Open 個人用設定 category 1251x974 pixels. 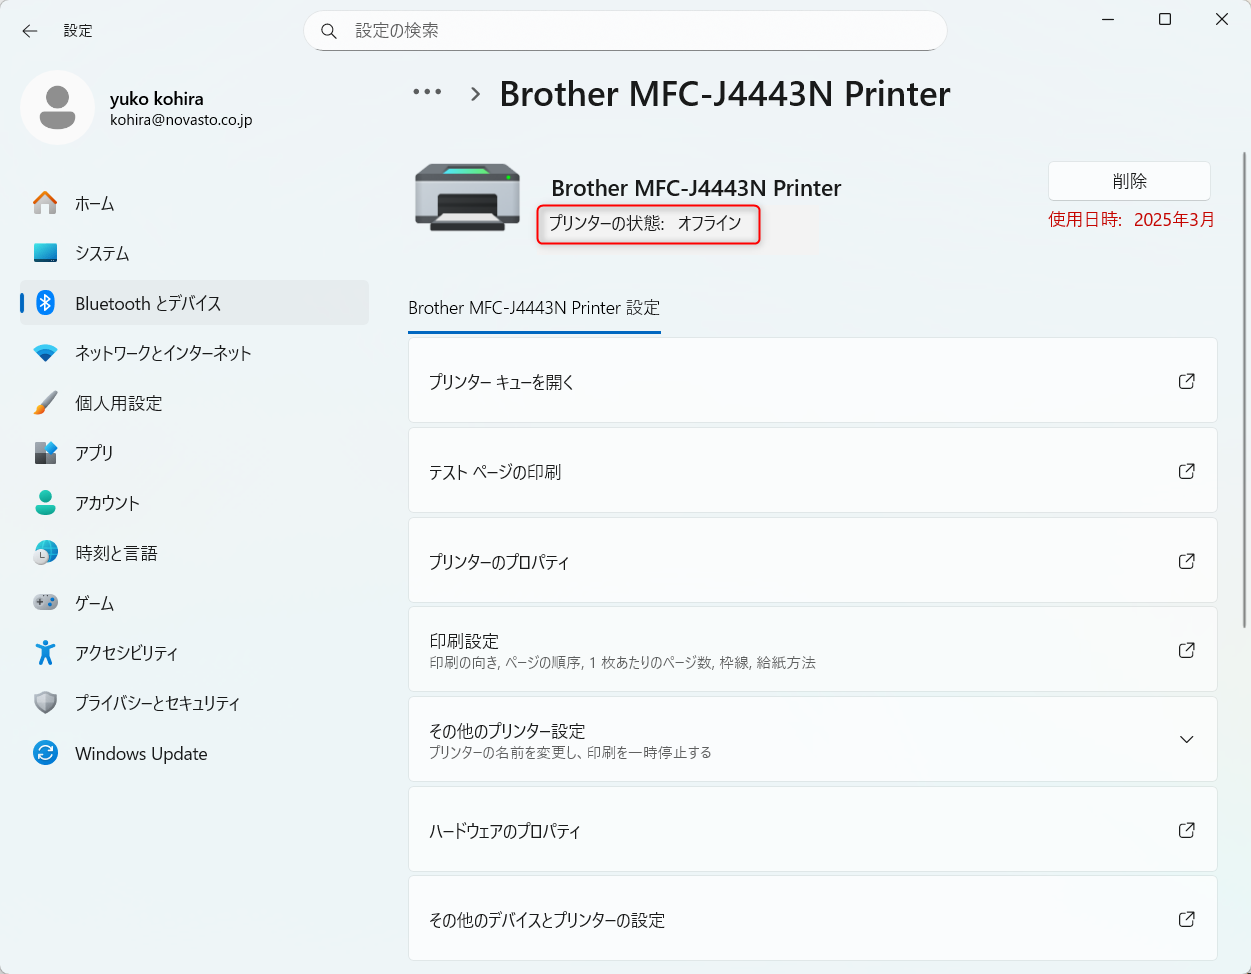coord(194,403)
